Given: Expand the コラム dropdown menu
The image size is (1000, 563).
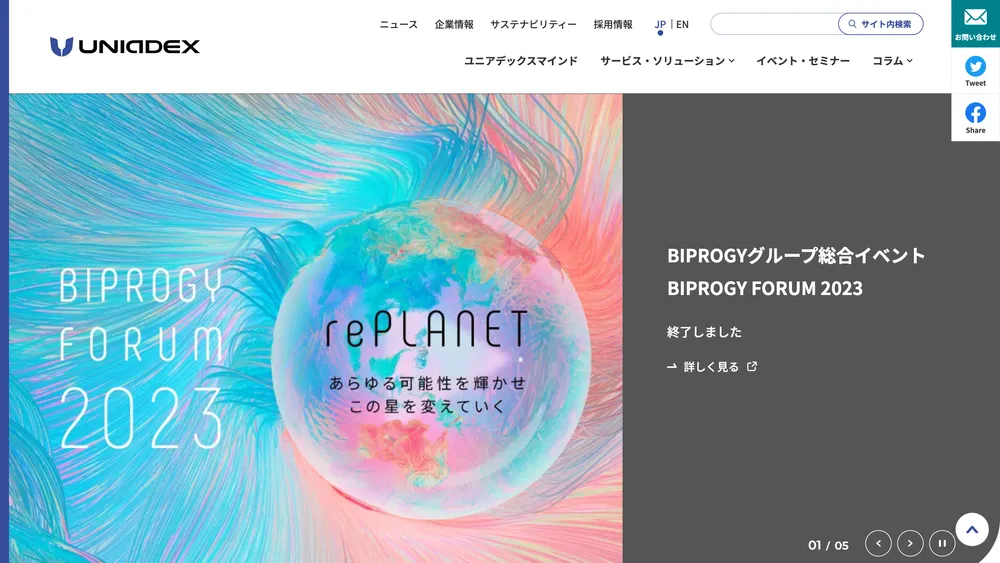Looking at the screenshot, I should [x=892, y=61].
